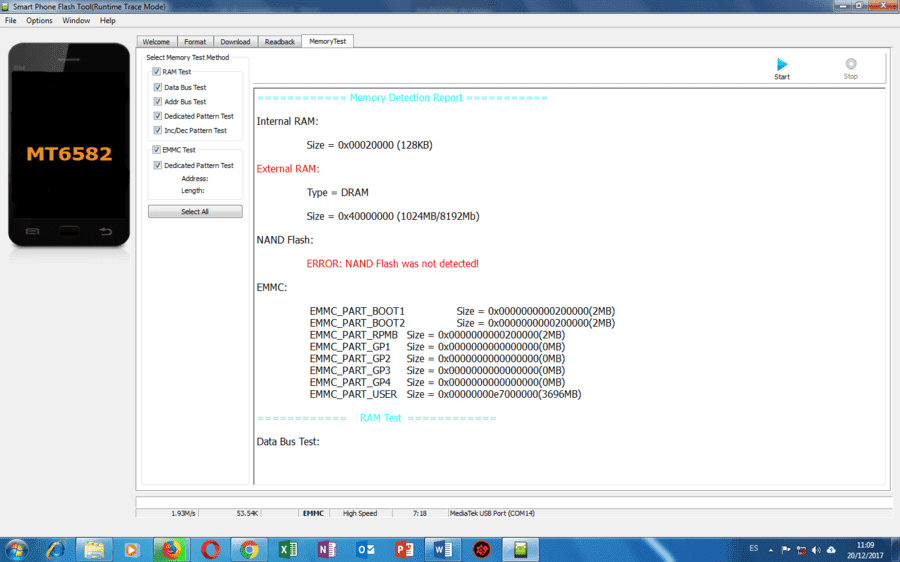Toggle EMMC Dedicated Pattern Test checkbox
Viewport: 900px width, 562px height.
[x=158, y=165]
